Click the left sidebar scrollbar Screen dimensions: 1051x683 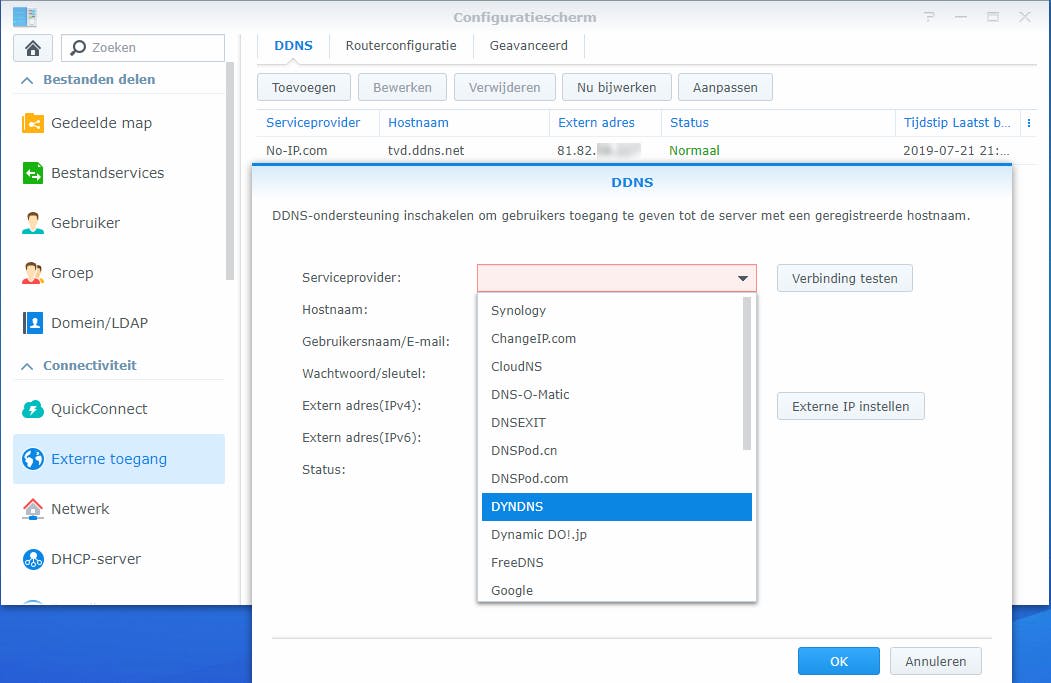[230, 171]
